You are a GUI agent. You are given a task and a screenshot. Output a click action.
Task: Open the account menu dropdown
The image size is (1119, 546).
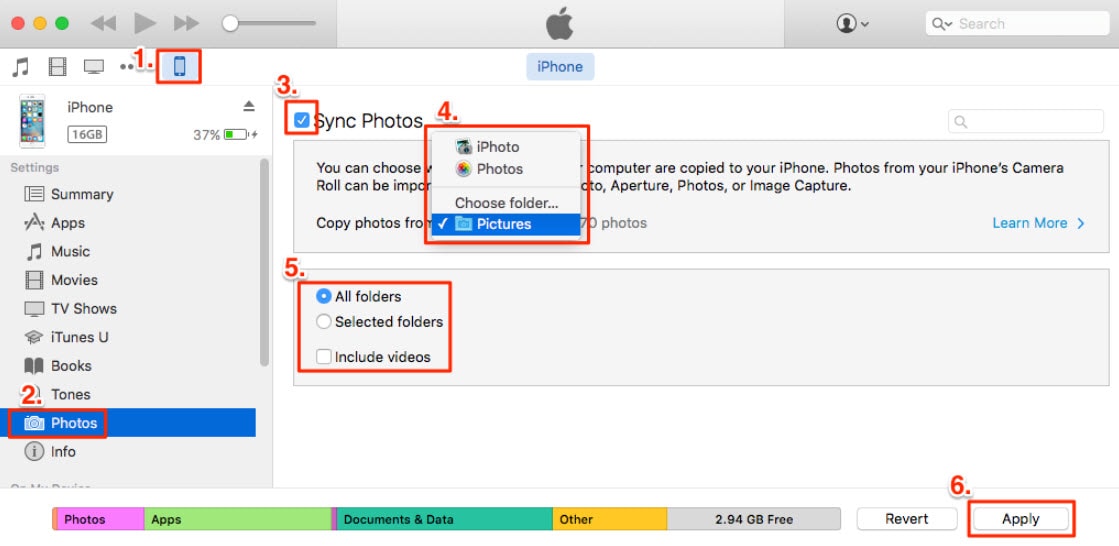point(852,24)
